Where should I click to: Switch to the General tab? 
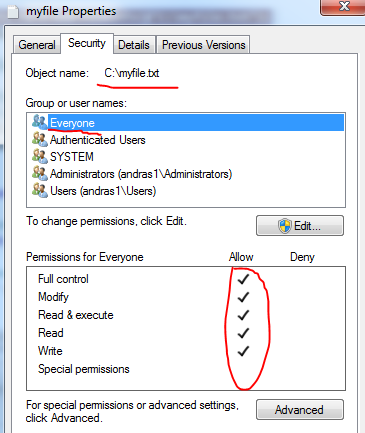[x=37, y=45]
